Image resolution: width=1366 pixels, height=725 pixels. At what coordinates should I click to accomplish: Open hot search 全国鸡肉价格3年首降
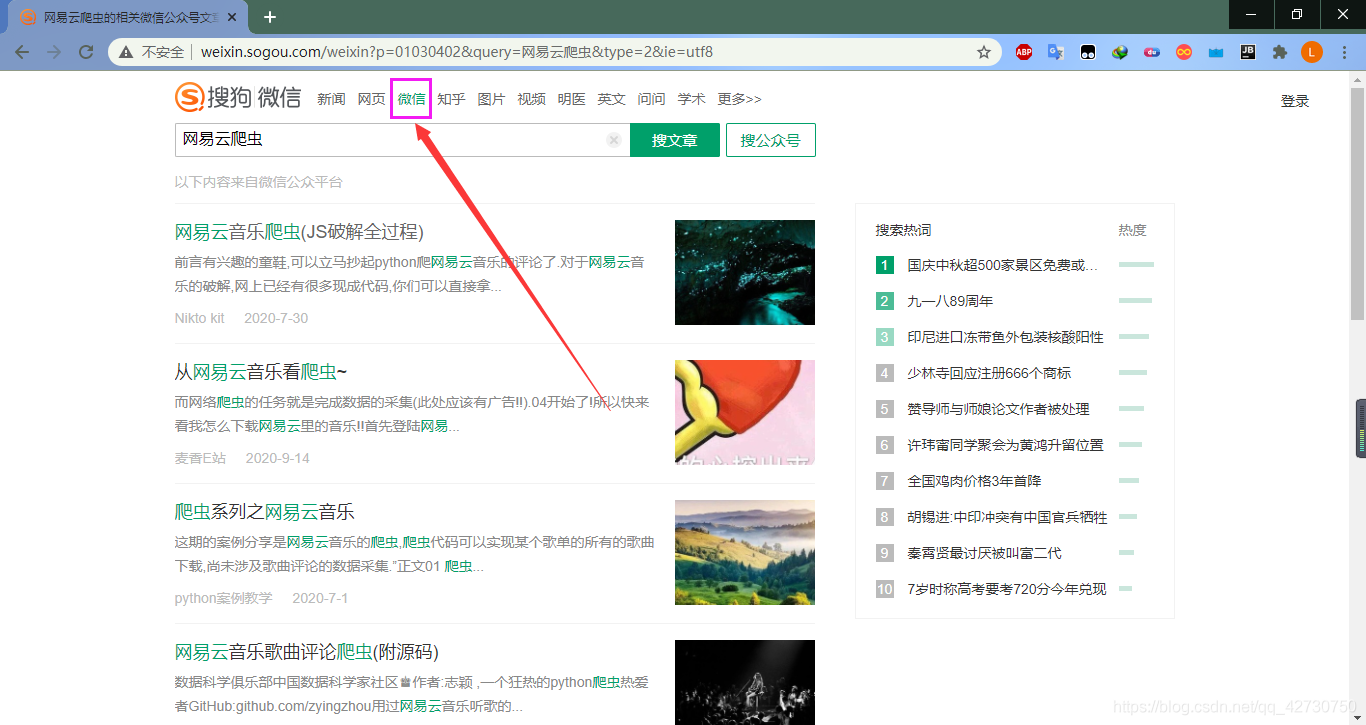pos(974,481)
